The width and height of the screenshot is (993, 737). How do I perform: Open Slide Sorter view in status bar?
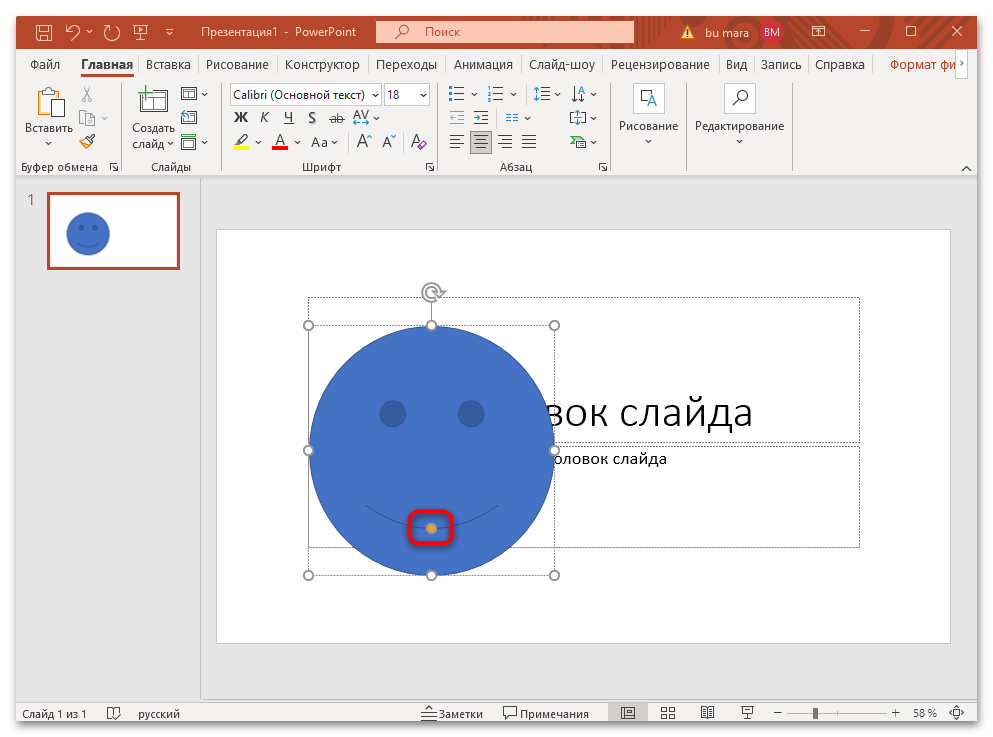(668, 713)
